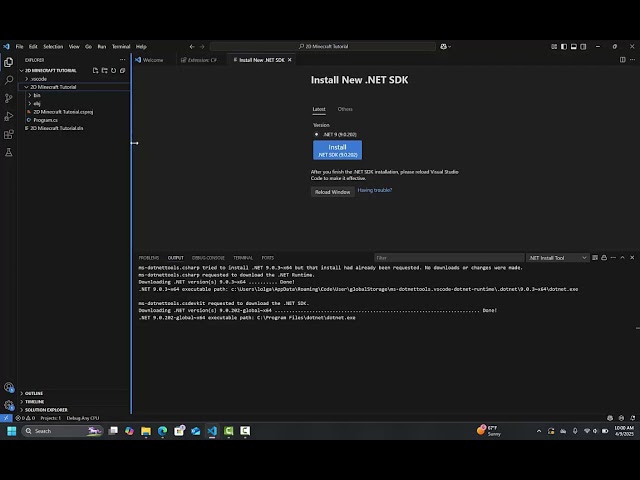Refresh the Explorer file tree
Screen dimensions: 640x480
(x=113, y=71)
